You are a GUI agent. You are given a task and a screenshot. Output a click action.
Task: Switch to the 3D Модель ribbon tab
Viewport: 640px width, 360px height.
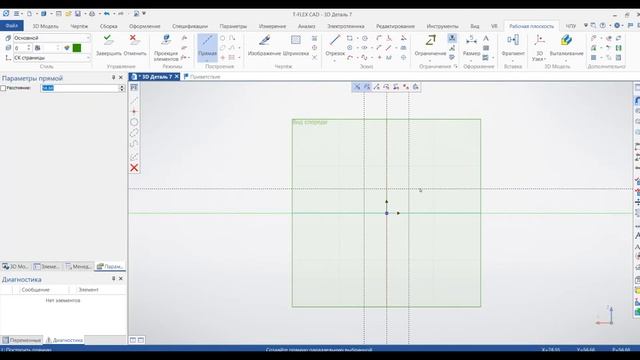tap(45, 26)
